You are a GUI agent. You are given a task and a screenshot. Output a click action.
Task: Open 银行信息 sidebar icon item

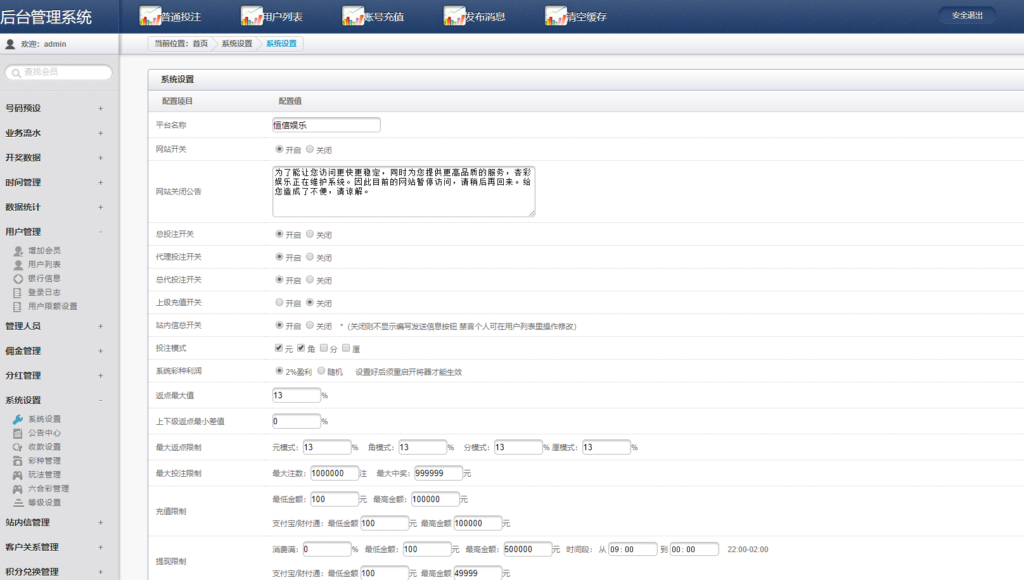[x=18, y=278]
